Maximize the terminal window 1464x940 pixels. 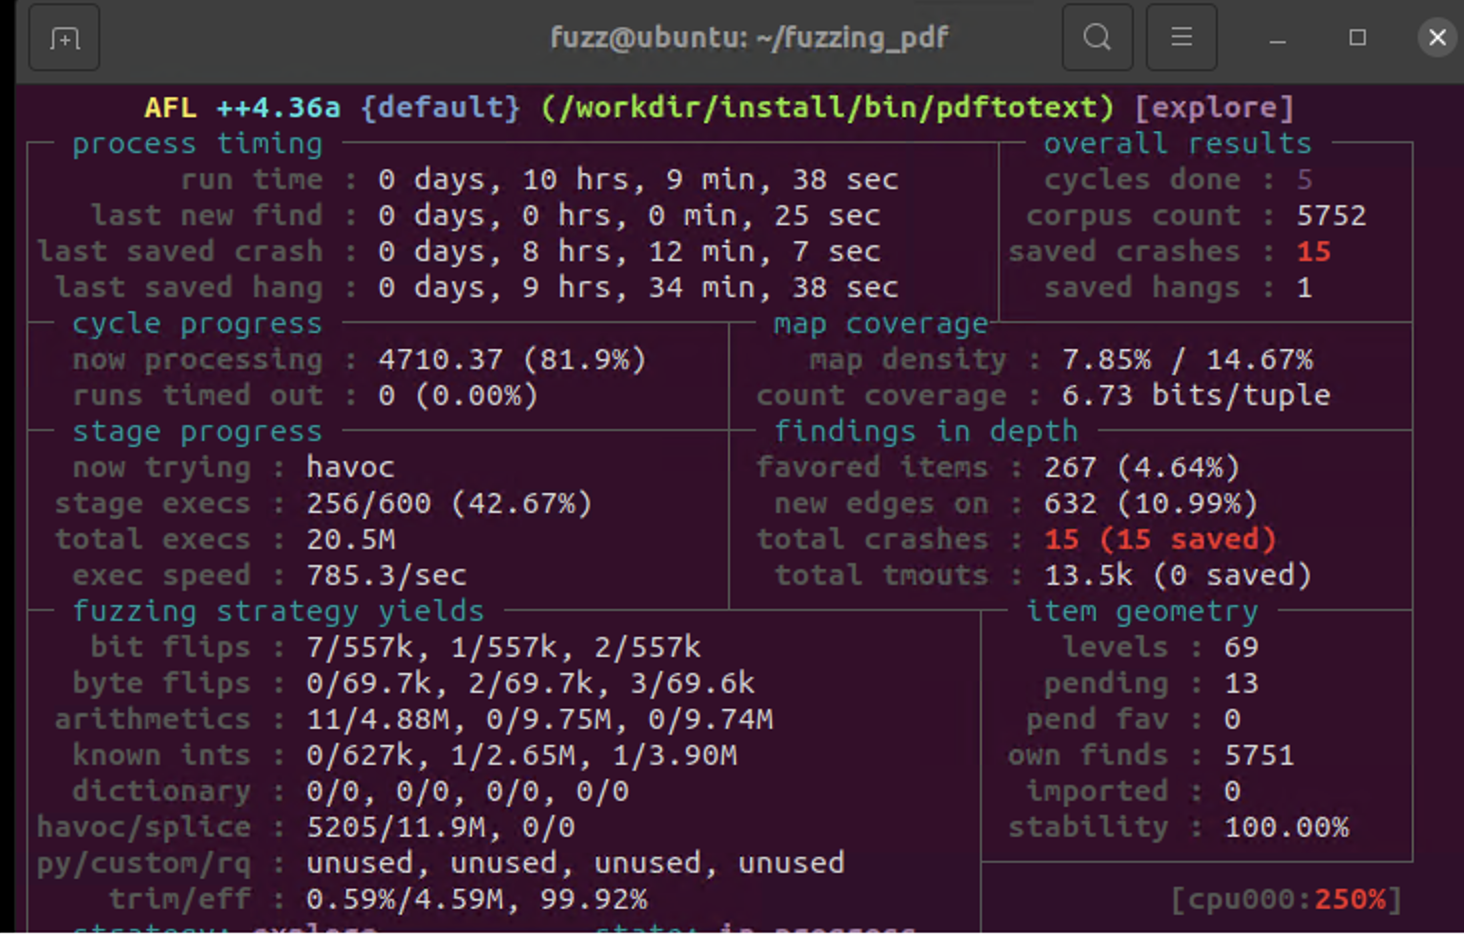tap(1357, 38)
